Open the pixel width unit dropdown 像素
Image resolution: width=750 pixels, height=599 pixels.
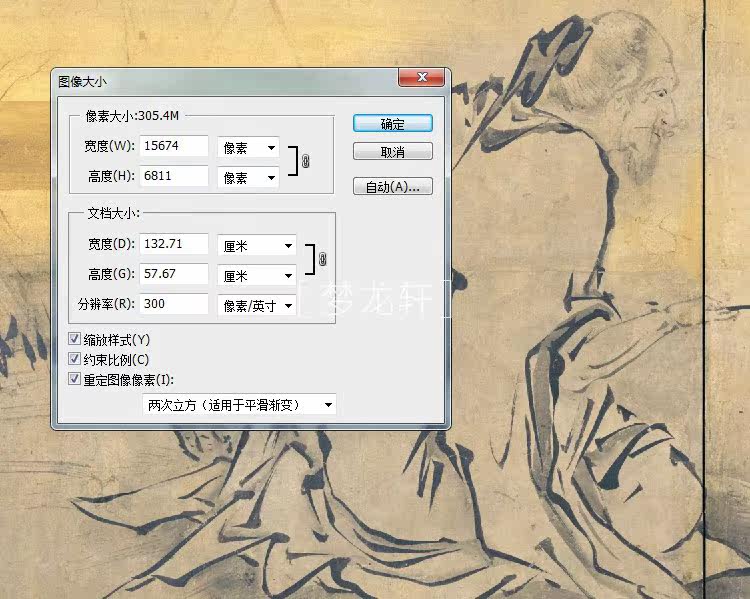coord(248,148)
